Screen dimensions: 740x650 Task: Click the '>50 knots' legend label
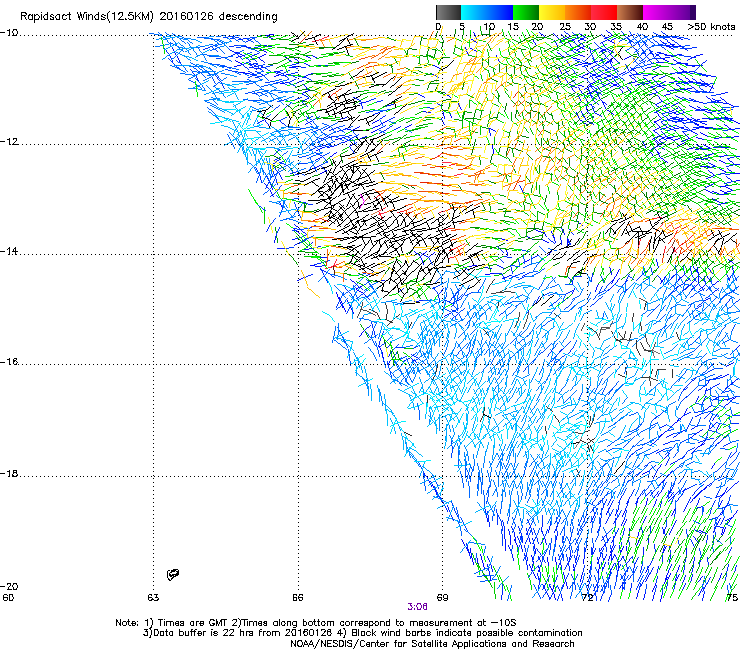click(711, 27)
